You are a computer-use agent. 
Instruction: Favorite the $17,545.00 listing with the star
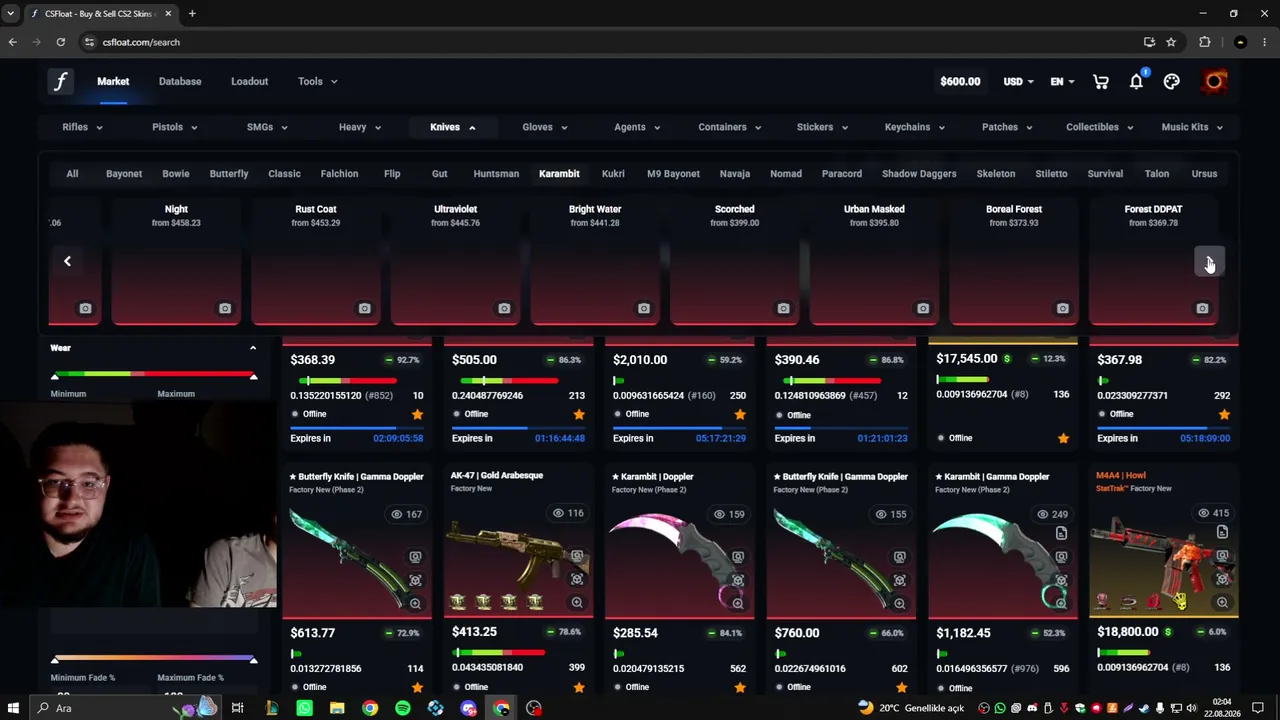tap(1063, 438)
